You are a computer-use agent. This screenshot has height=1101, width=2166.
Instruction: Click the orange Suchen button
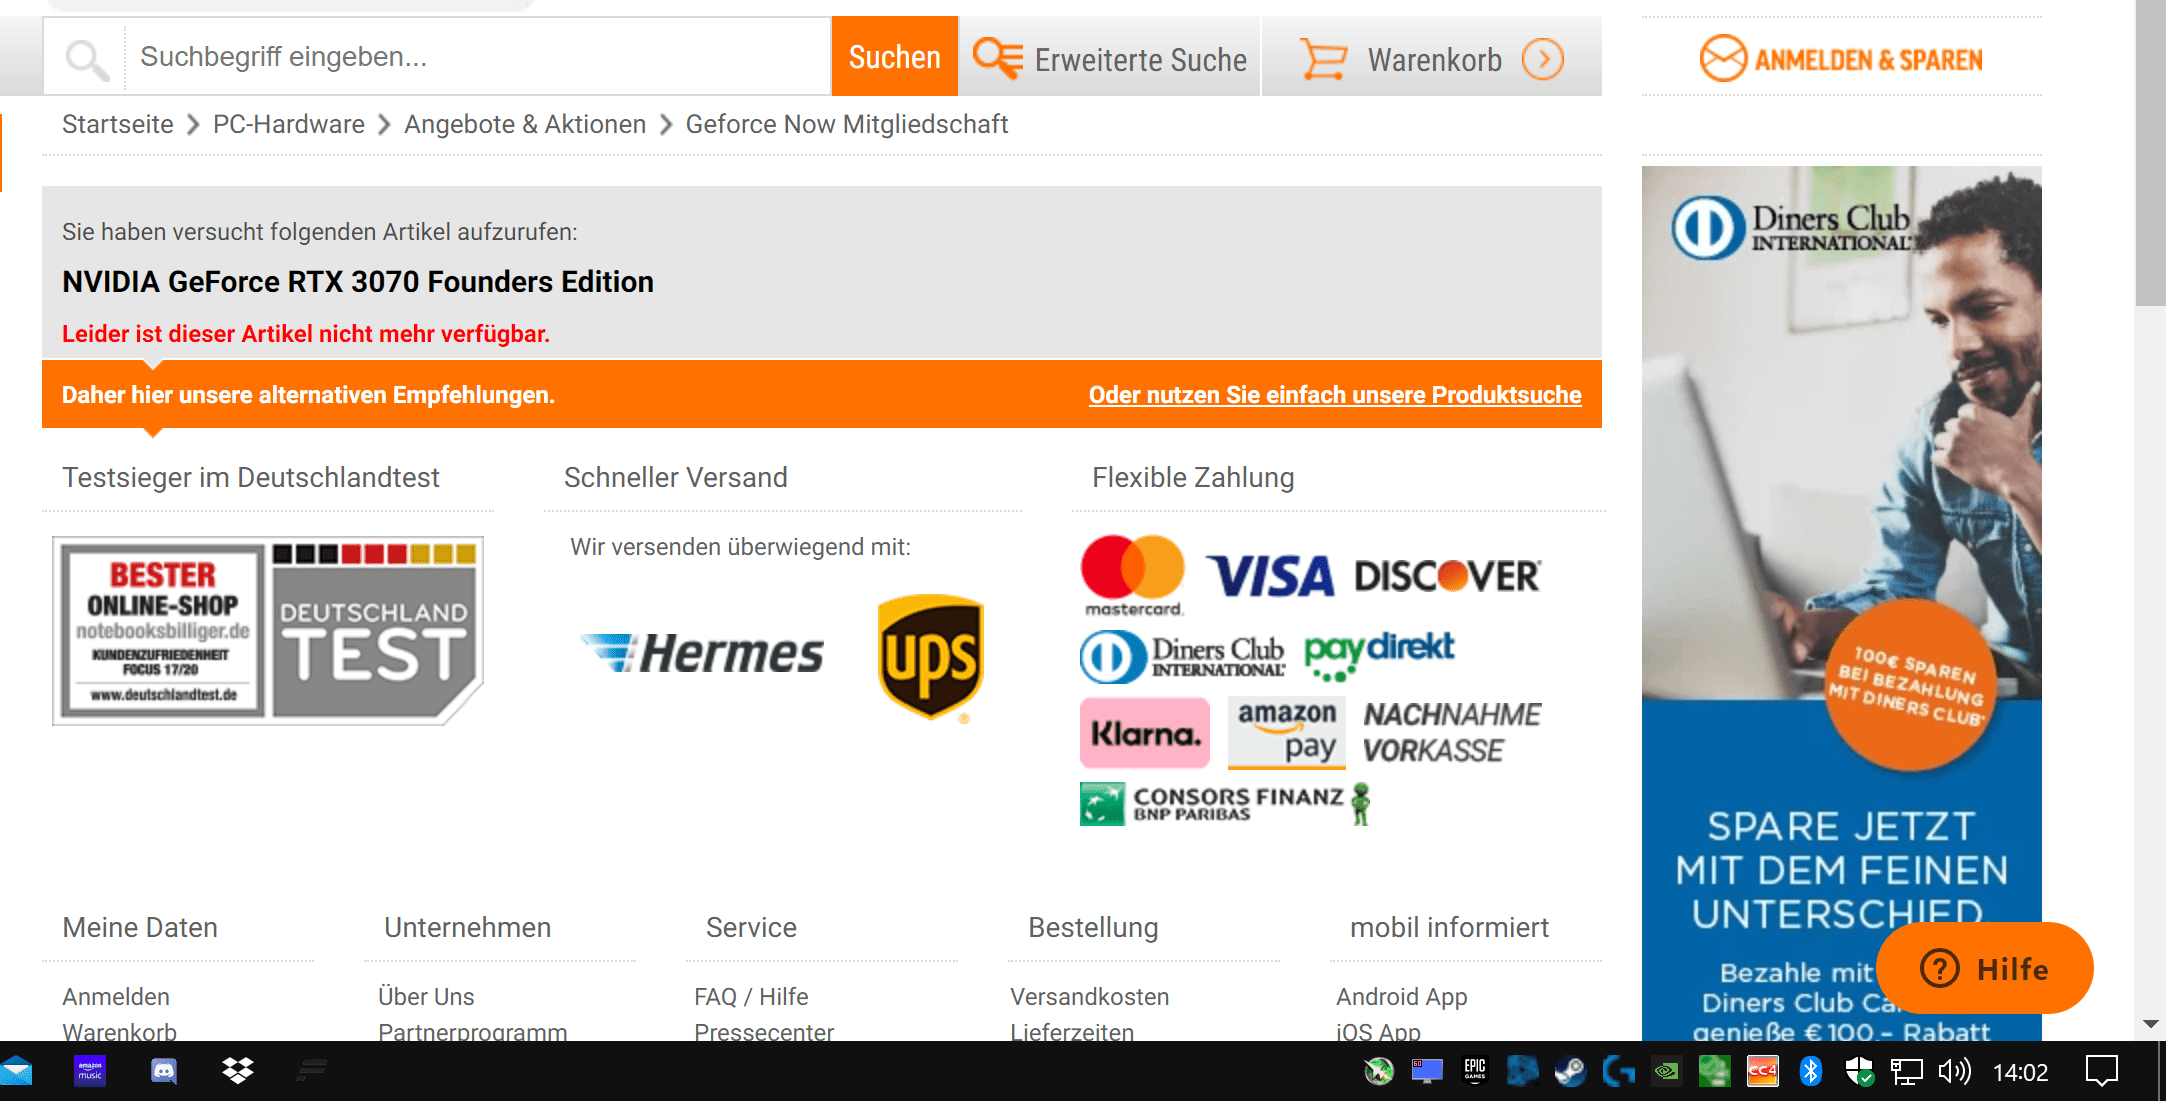(x=894, y=57)
